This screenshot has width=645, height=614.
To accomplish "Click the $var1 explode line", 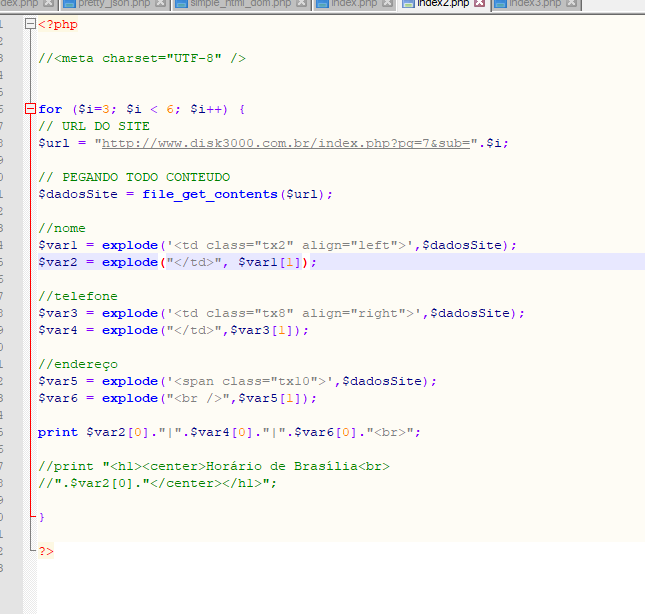I will click(277, 245).
